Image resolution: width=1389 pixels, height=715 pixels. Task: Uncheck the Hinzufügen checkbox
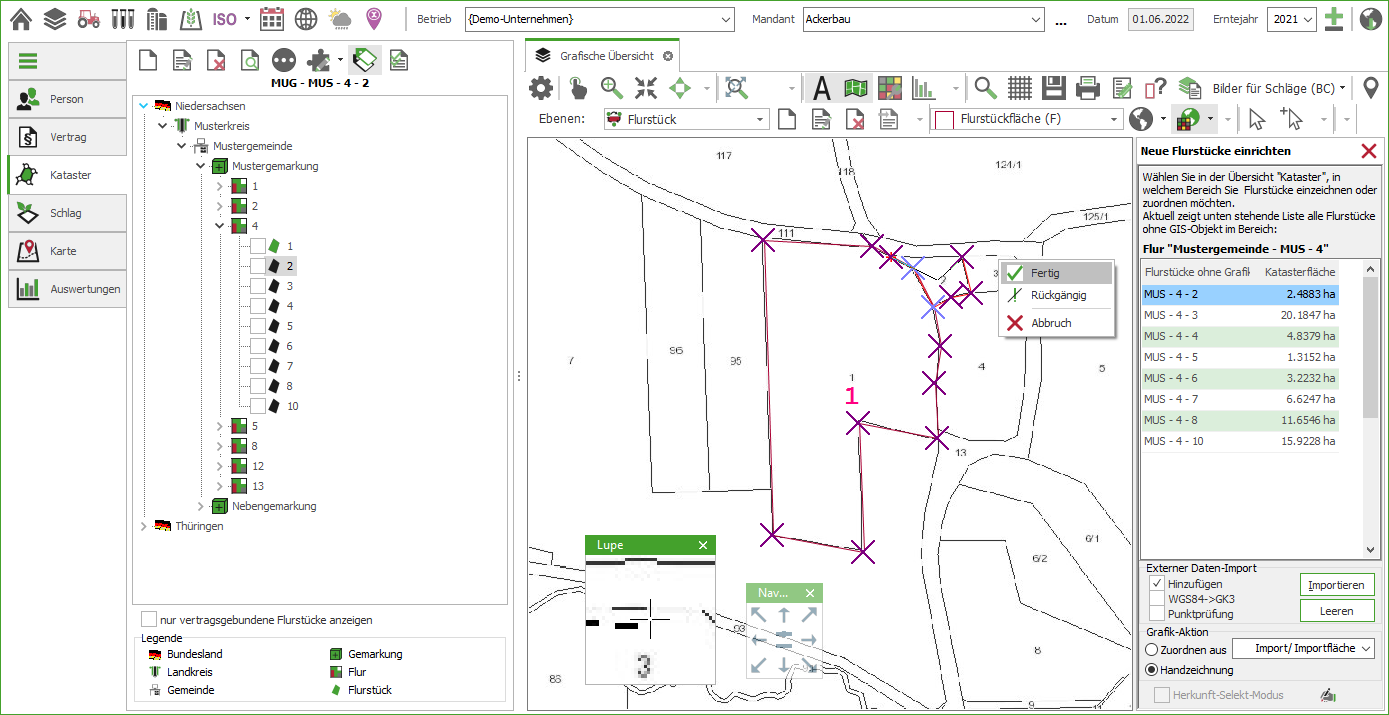1157,584
